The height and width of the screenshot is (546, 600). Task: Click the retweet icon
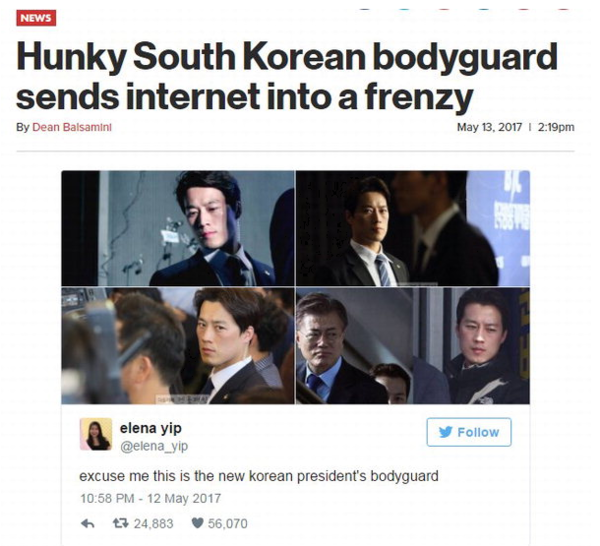pyautogui.click(x=121, y=523)
